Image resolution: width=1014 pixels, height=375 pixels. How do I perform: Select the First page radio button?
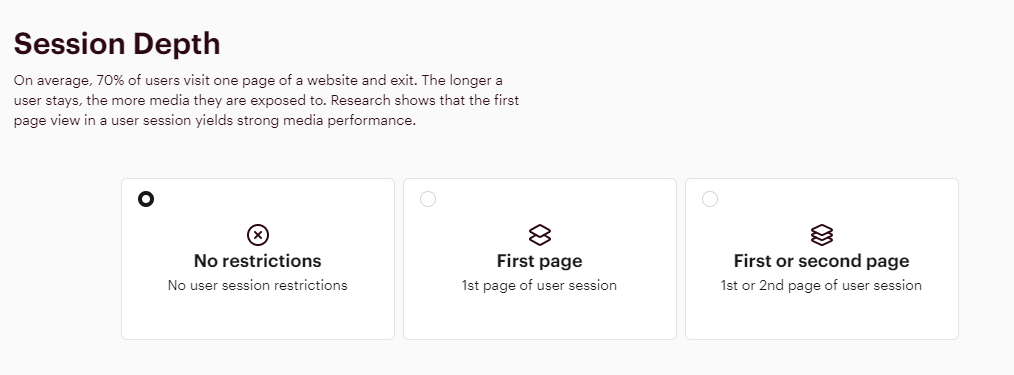click(428, 199)
